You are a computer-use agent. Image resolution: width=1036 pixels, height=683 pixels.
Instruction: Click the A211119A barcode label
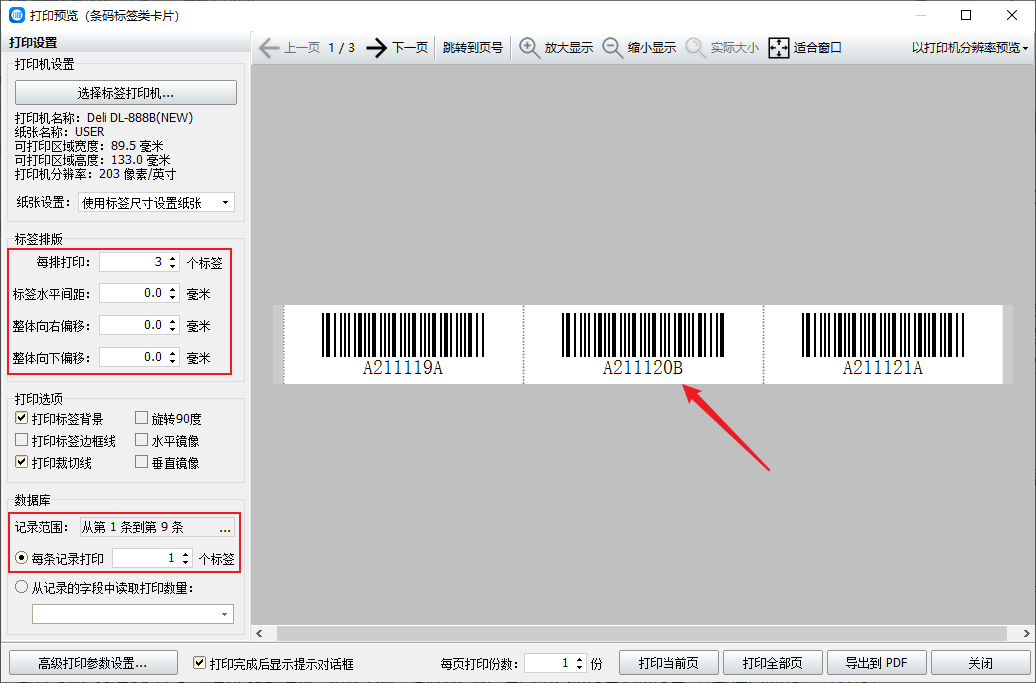(x=403, y=344)
